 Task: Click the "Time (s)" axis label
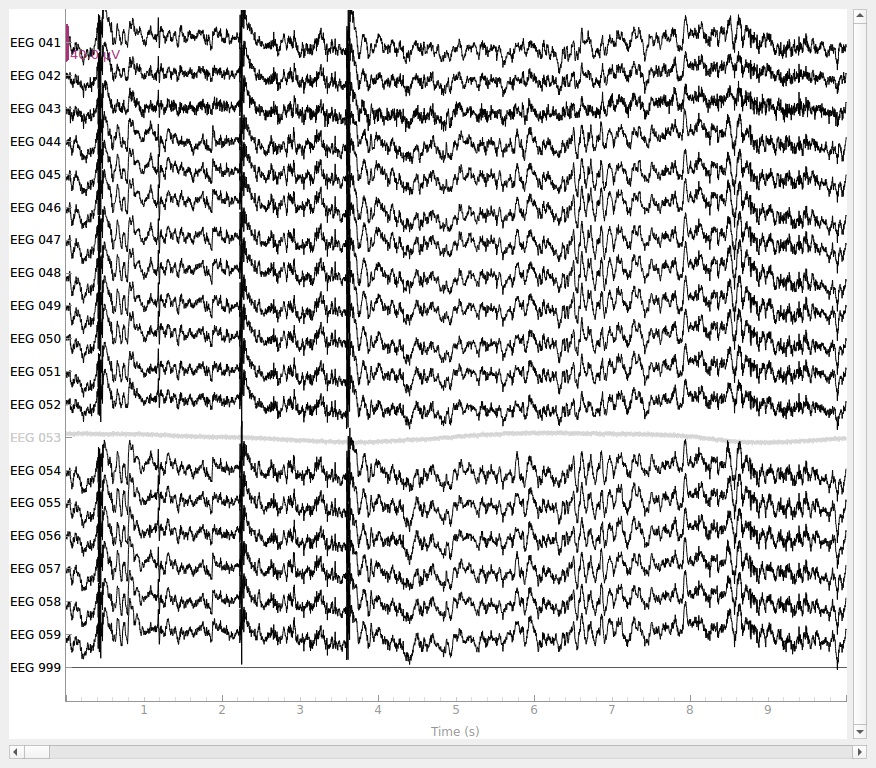coord(455,731)
